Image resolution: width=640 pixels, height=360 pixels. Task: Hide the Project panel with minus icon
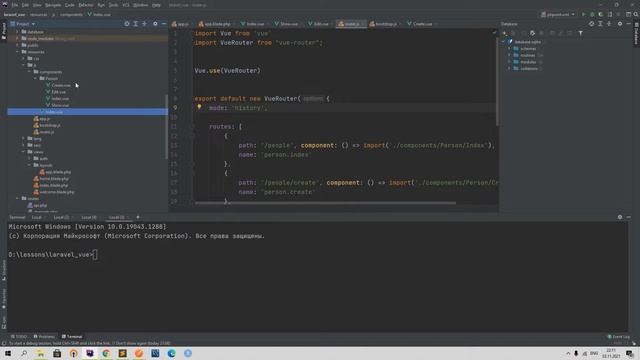pos(164,24)
